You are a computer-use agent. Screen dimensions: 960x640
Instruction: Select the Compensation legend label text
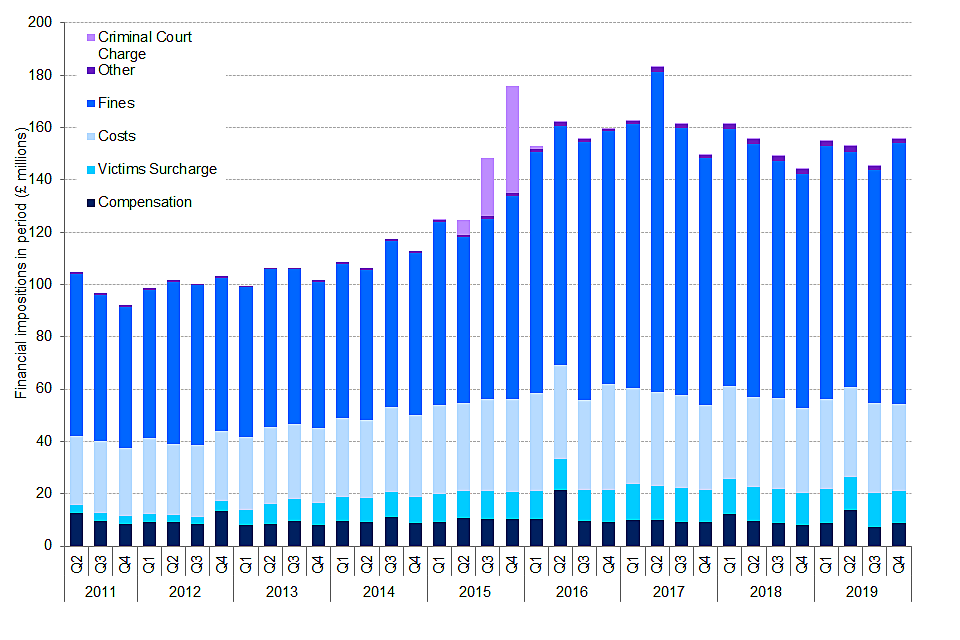(145, 202)
